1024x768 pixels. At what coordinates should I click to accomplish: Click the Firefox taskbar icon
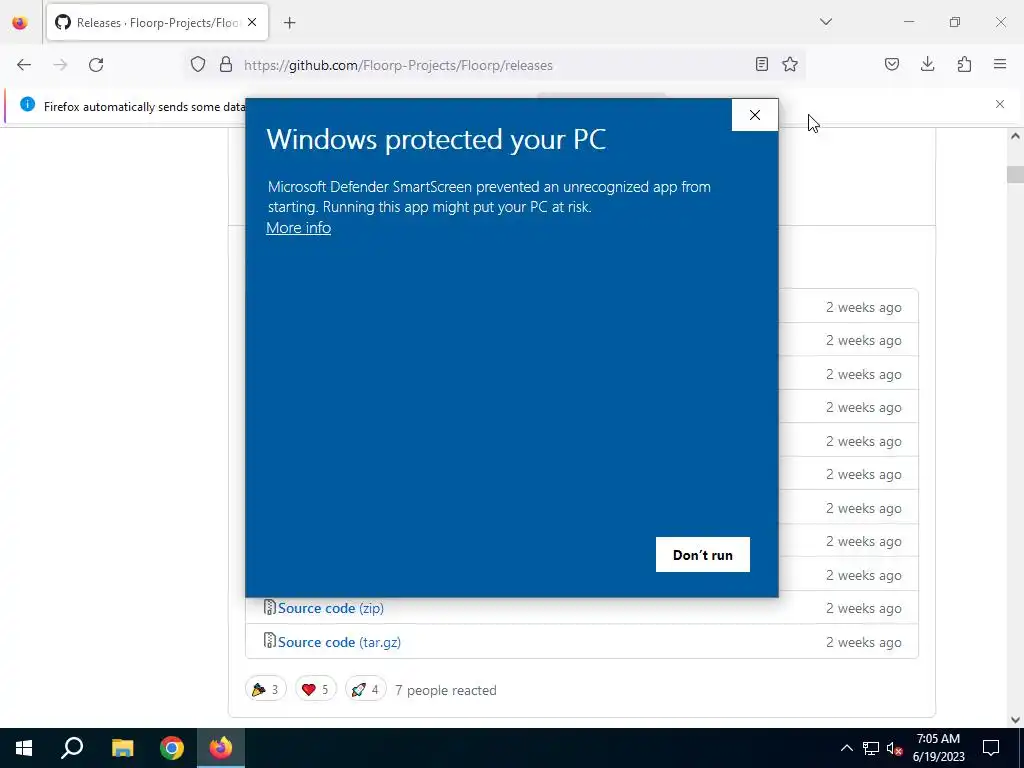pyautogui.click(x=221, y=748)
